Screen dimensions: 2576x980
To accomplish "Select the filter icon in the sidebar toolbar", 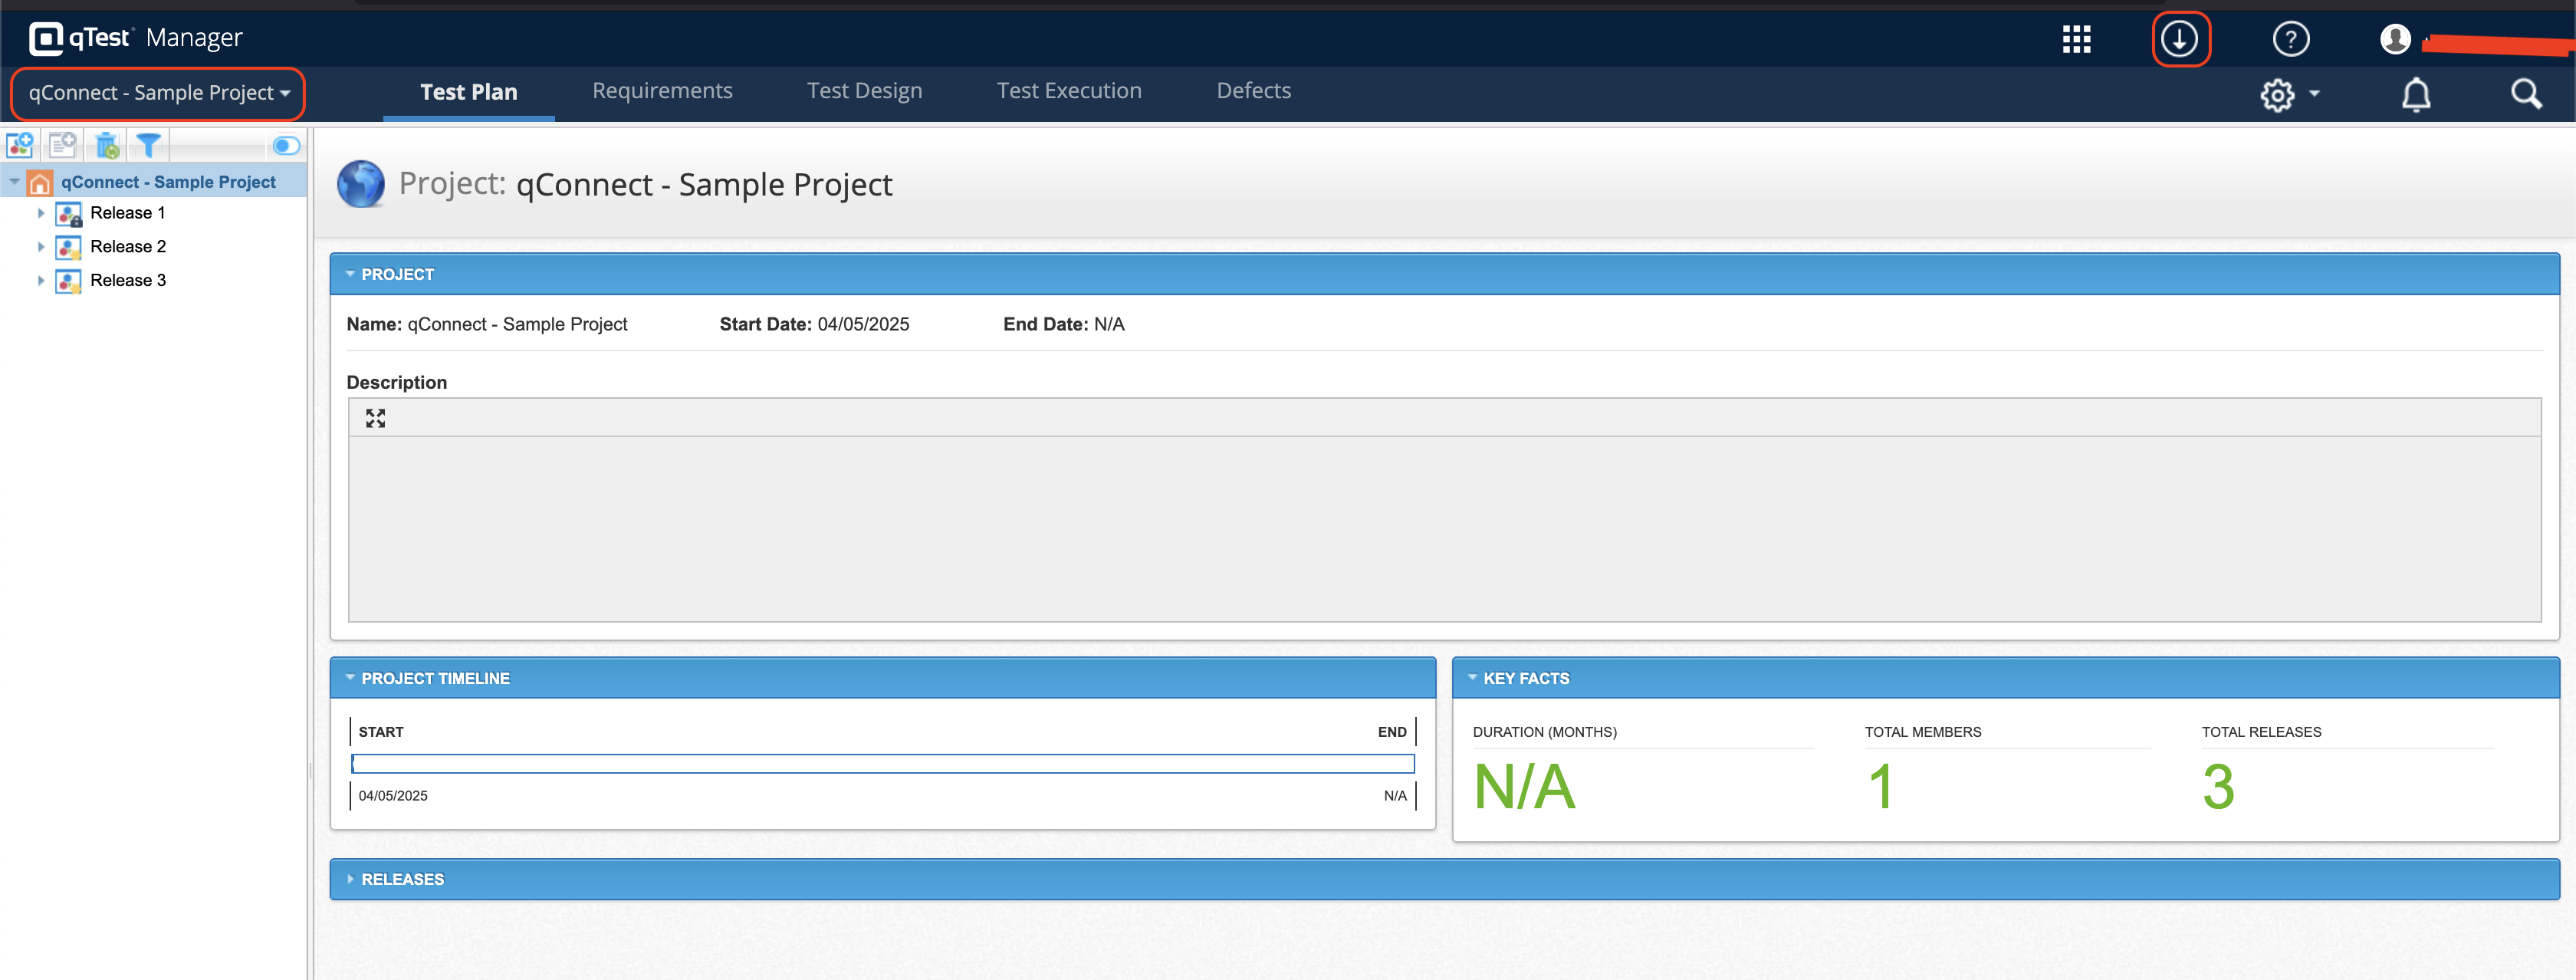I will [148, 145].
